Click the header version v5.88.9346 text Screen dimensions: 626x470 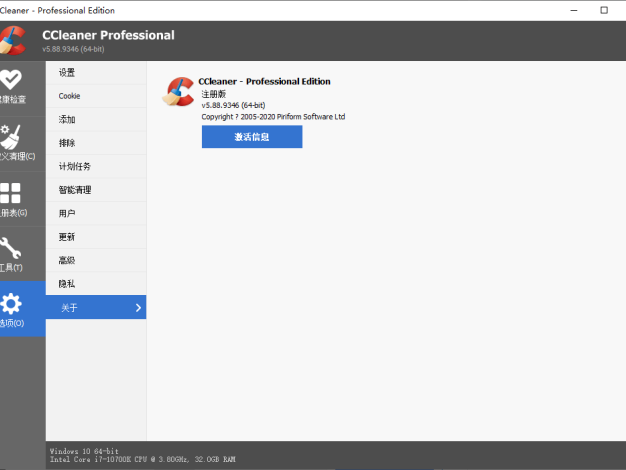click(x=73, y=49)
